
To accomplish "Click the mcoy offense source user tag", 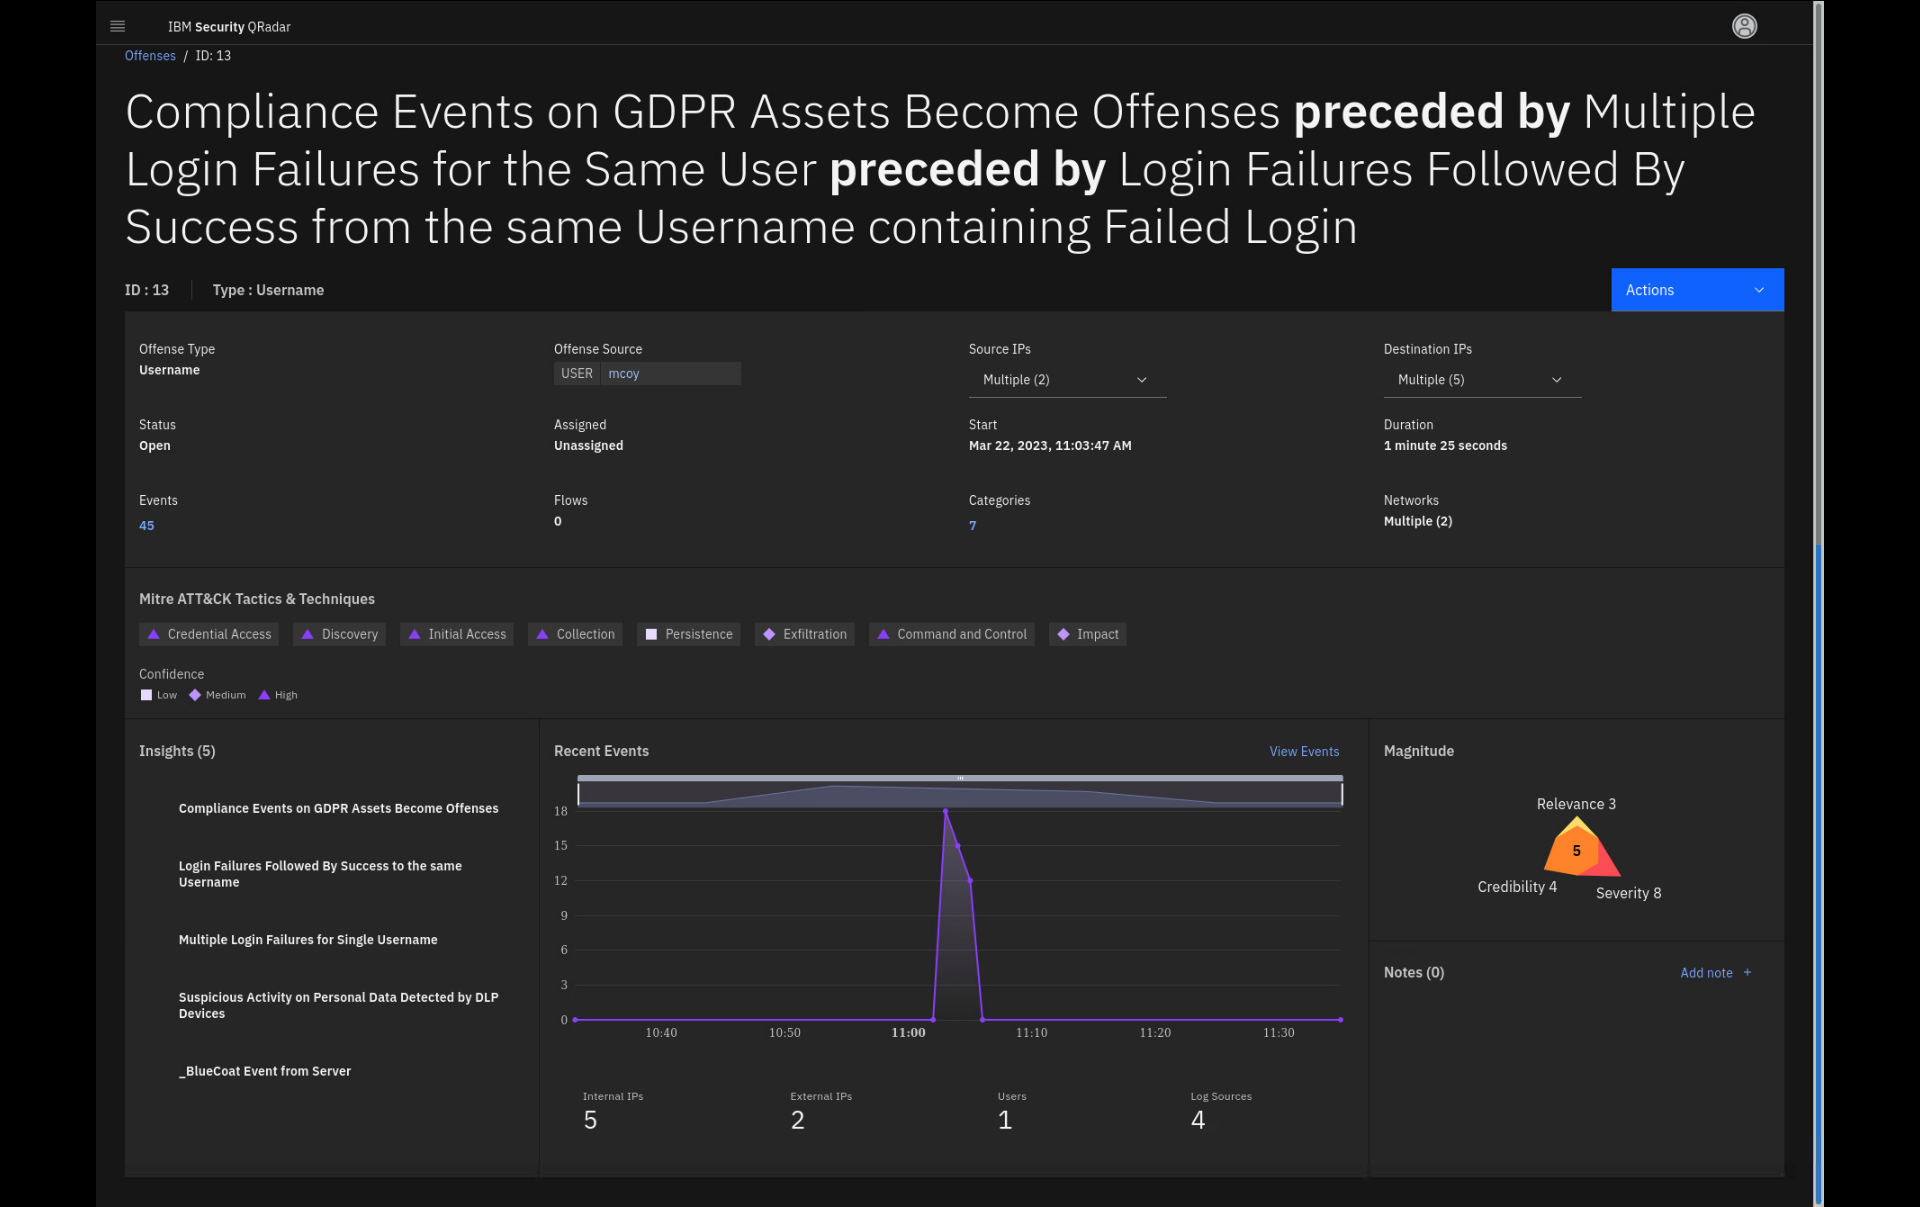I will click(623, 374).
